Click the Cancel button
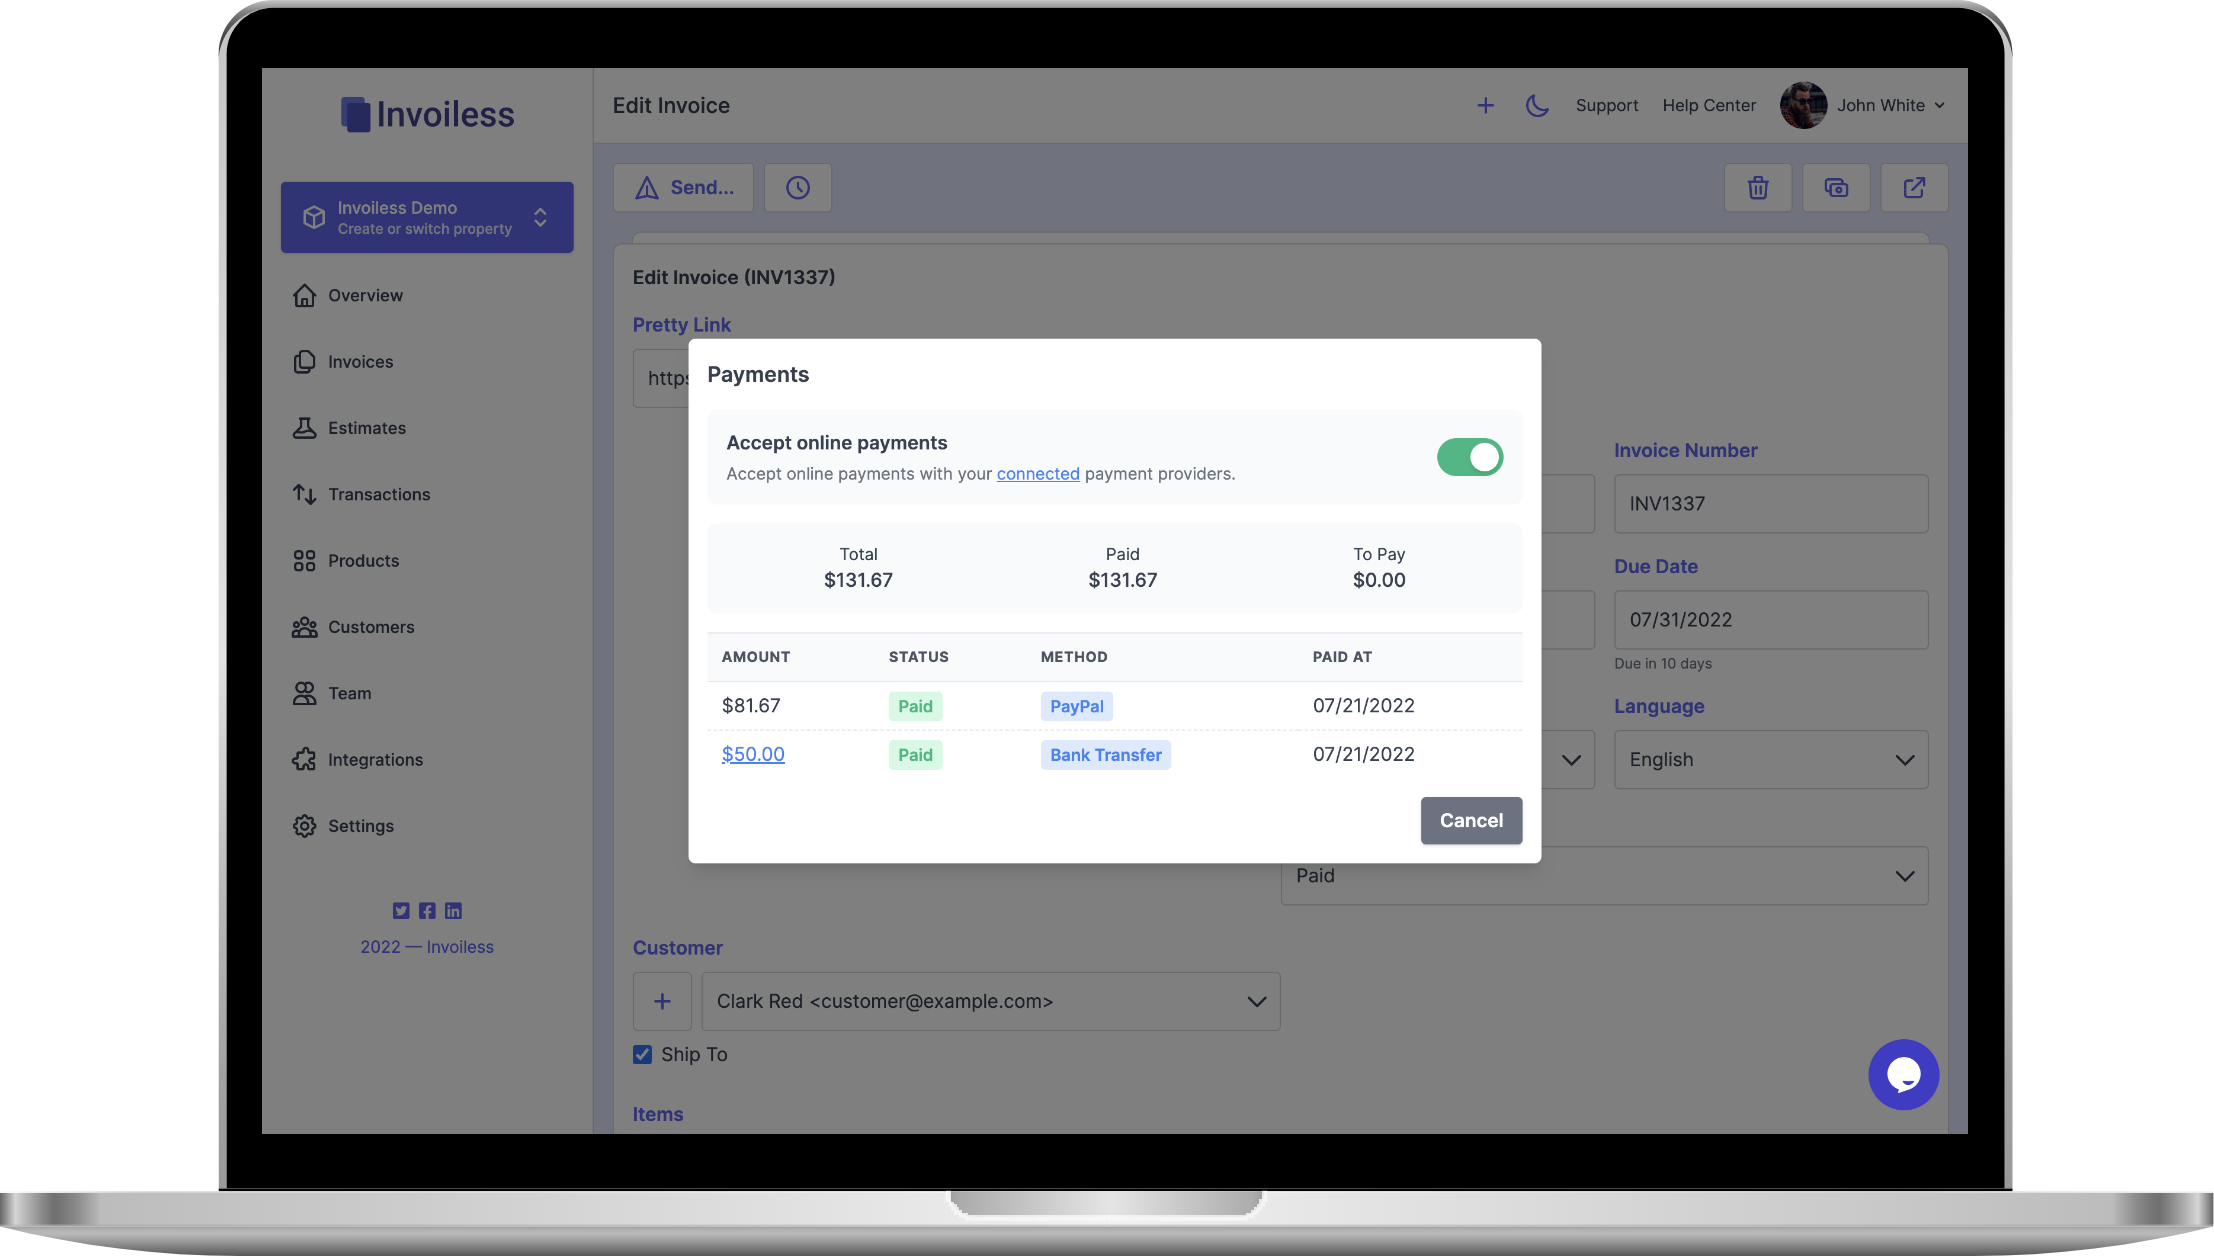This screenshot has height=1256, width=2214. (x=1470, y=820)
